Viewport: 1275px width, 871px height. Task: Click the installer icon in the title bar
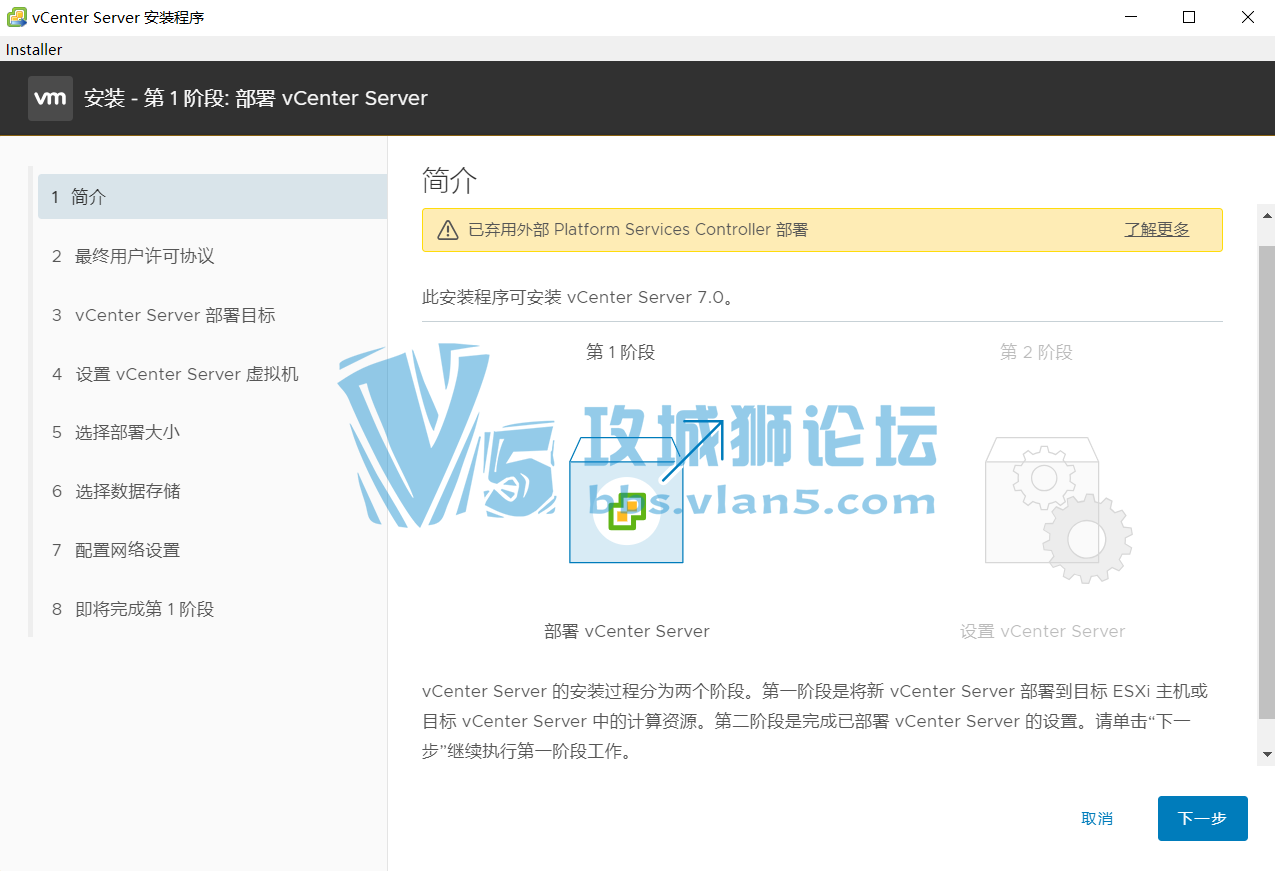14,16
